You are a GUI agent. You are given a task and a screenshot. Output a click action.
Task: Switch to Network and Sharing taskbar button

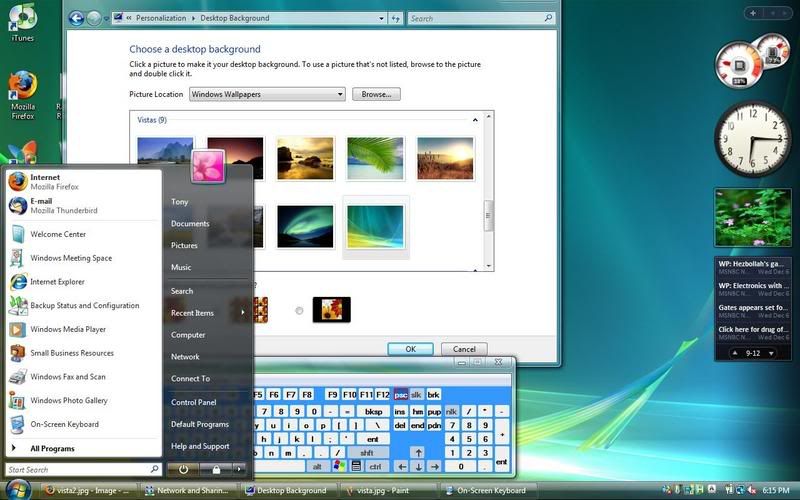[189, 490]
